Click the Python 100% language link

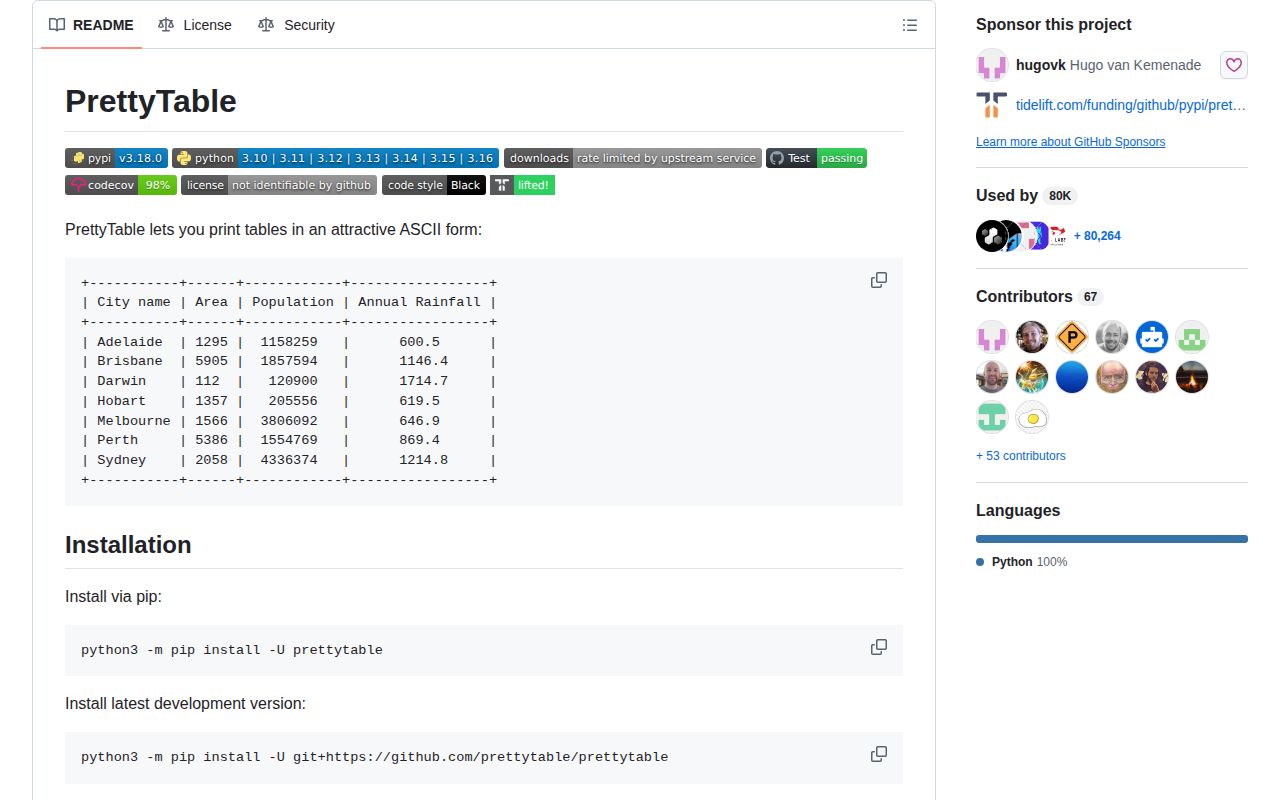tap(1022, 562)
